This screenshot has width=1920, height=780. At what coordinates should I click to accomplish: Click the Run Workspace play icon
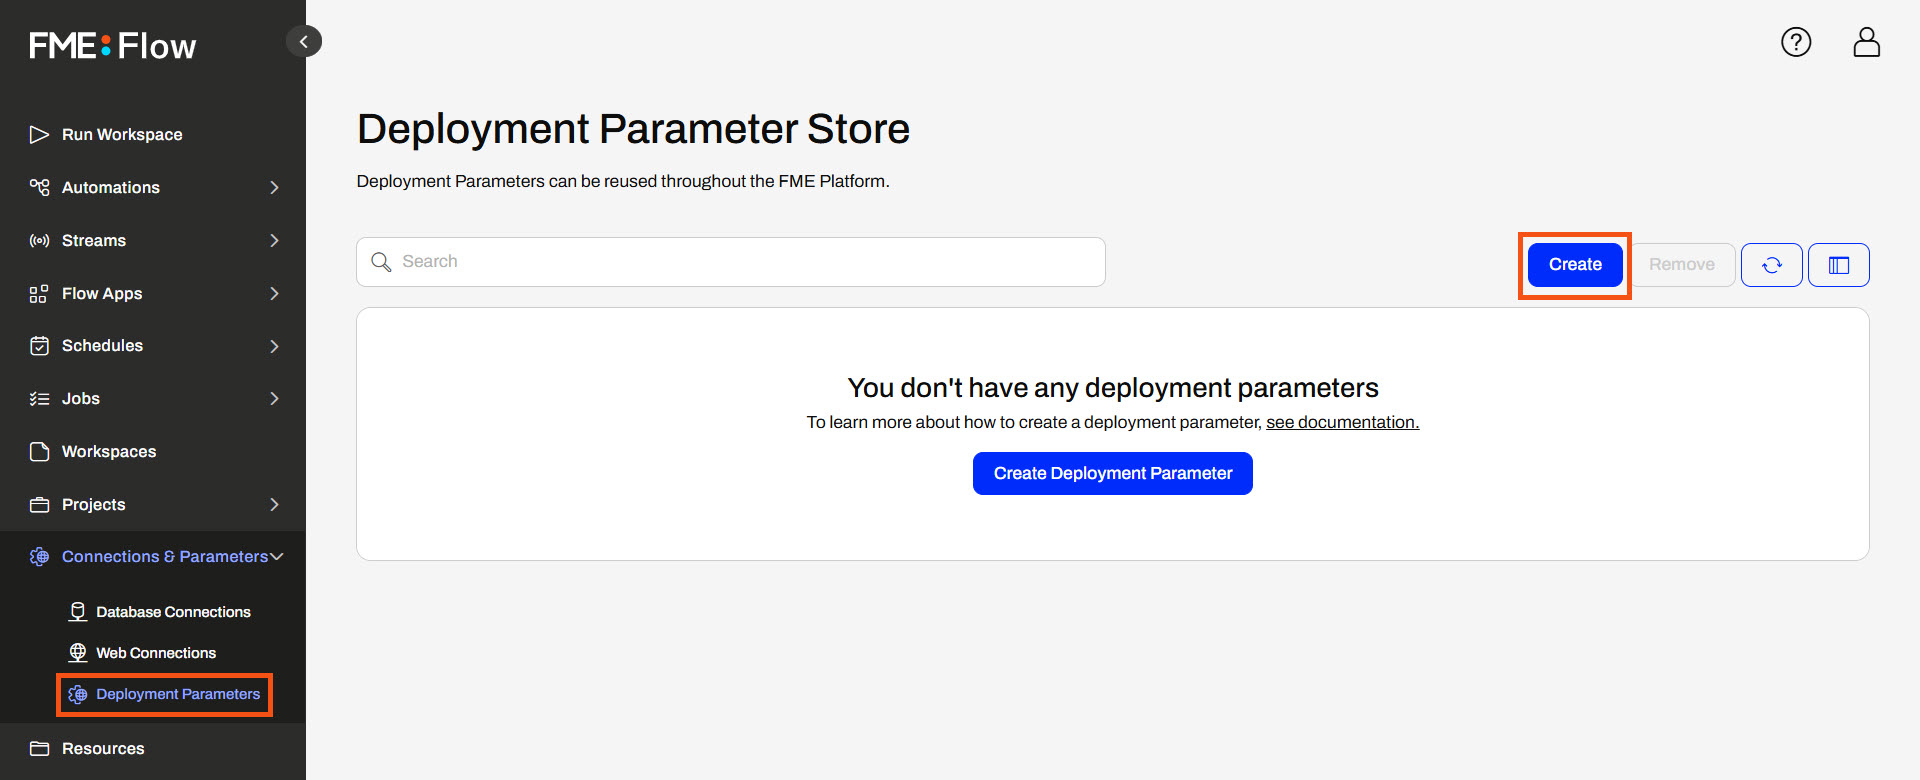click(x=39, y=134)
